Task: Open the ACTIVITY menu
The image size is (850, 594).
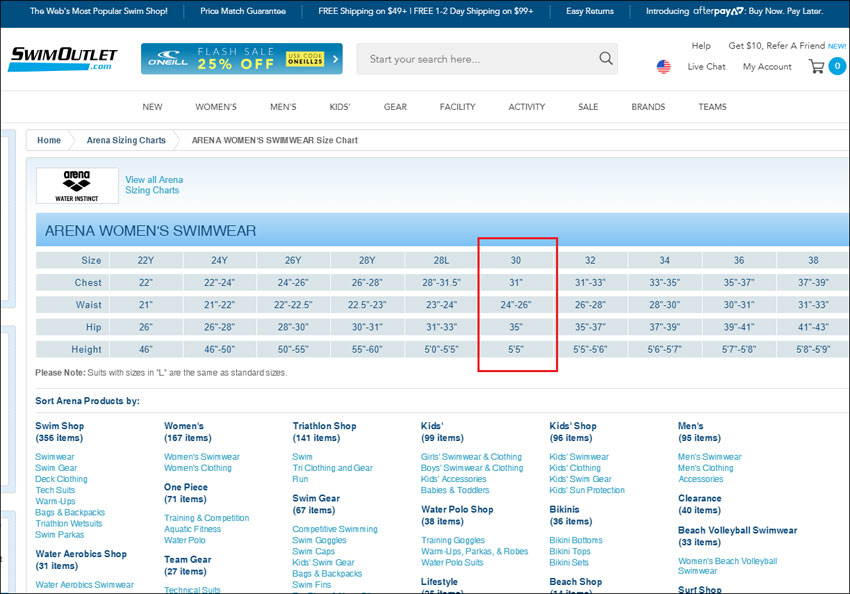Action: click(x=526, y=107)
